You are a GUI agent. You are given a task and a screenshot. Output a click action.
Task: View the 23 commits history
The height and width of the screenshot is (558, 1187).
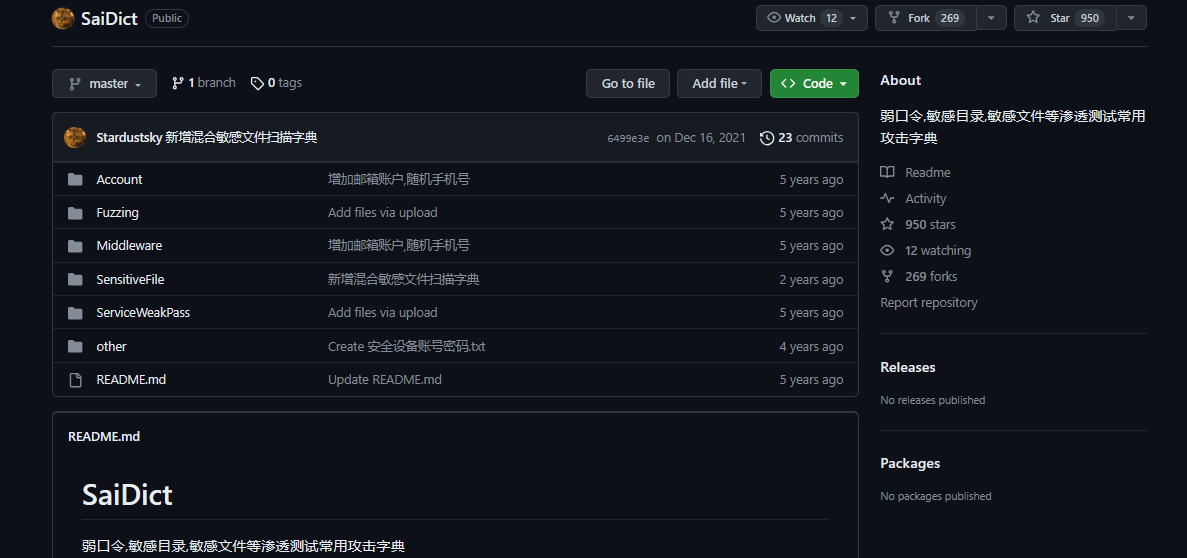pyautogui.click(x=802, y=138)
